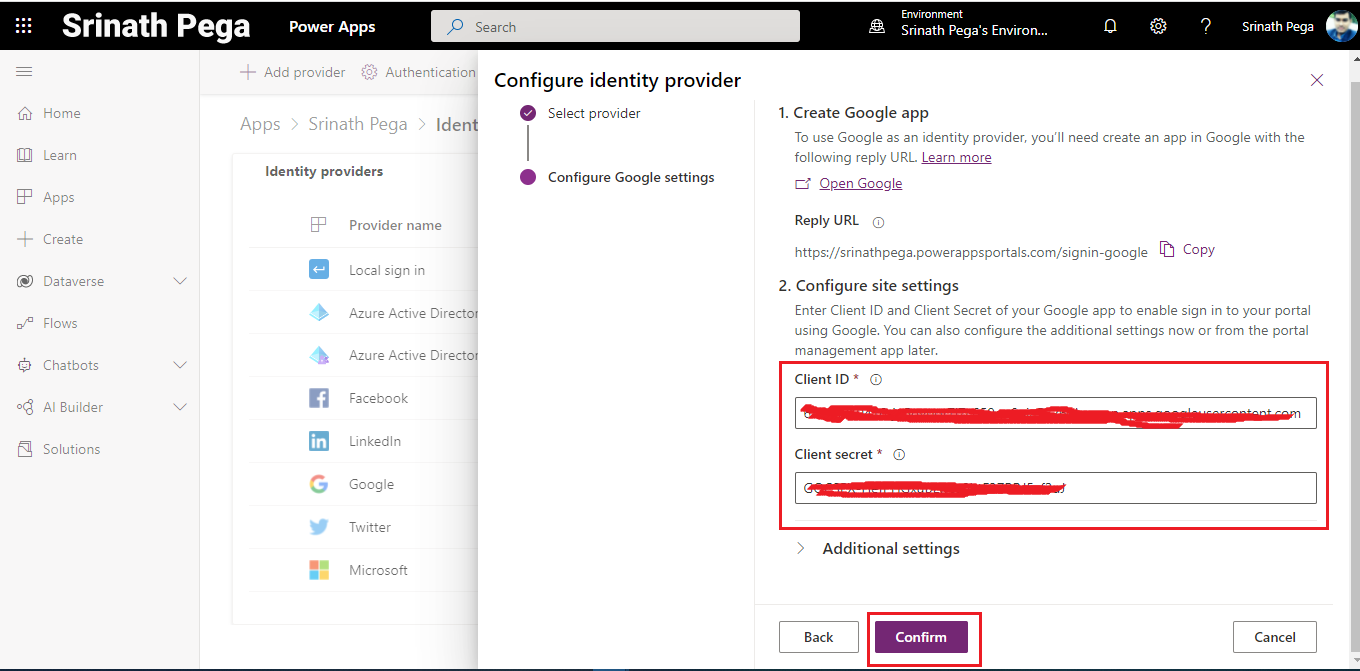Click the info icon beside Reply URL
The width and height of the screenshot is (1360, 671).
[879, 222]
